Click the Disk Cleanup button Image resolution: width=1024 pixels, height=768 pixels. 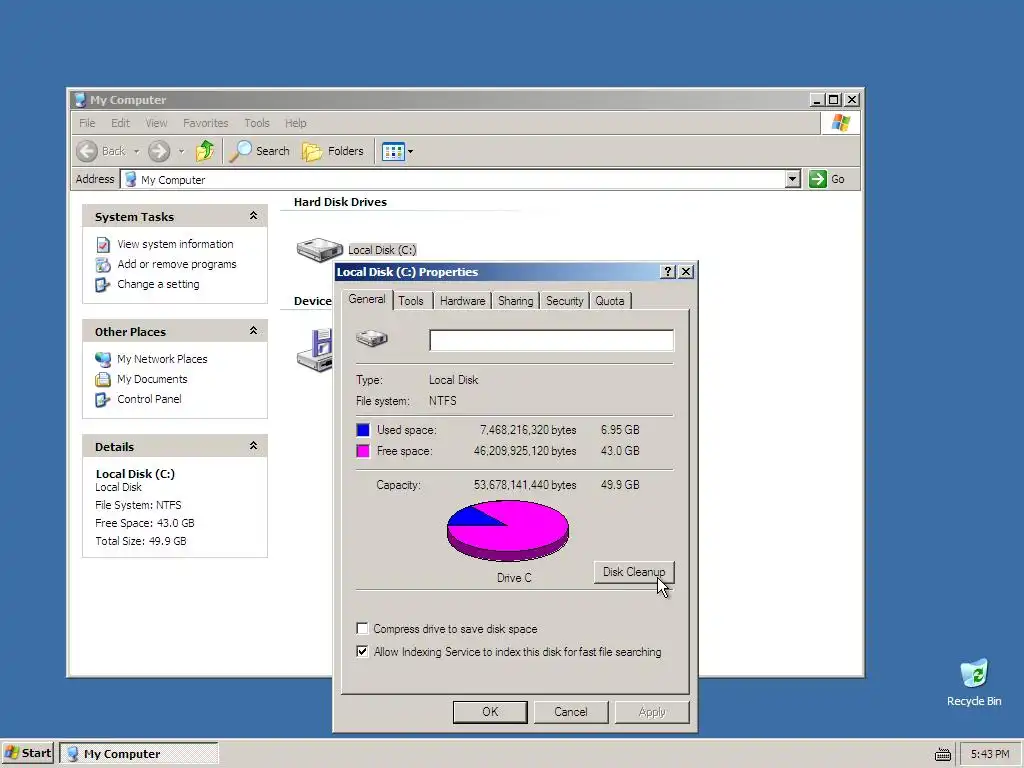pos(633,571)
